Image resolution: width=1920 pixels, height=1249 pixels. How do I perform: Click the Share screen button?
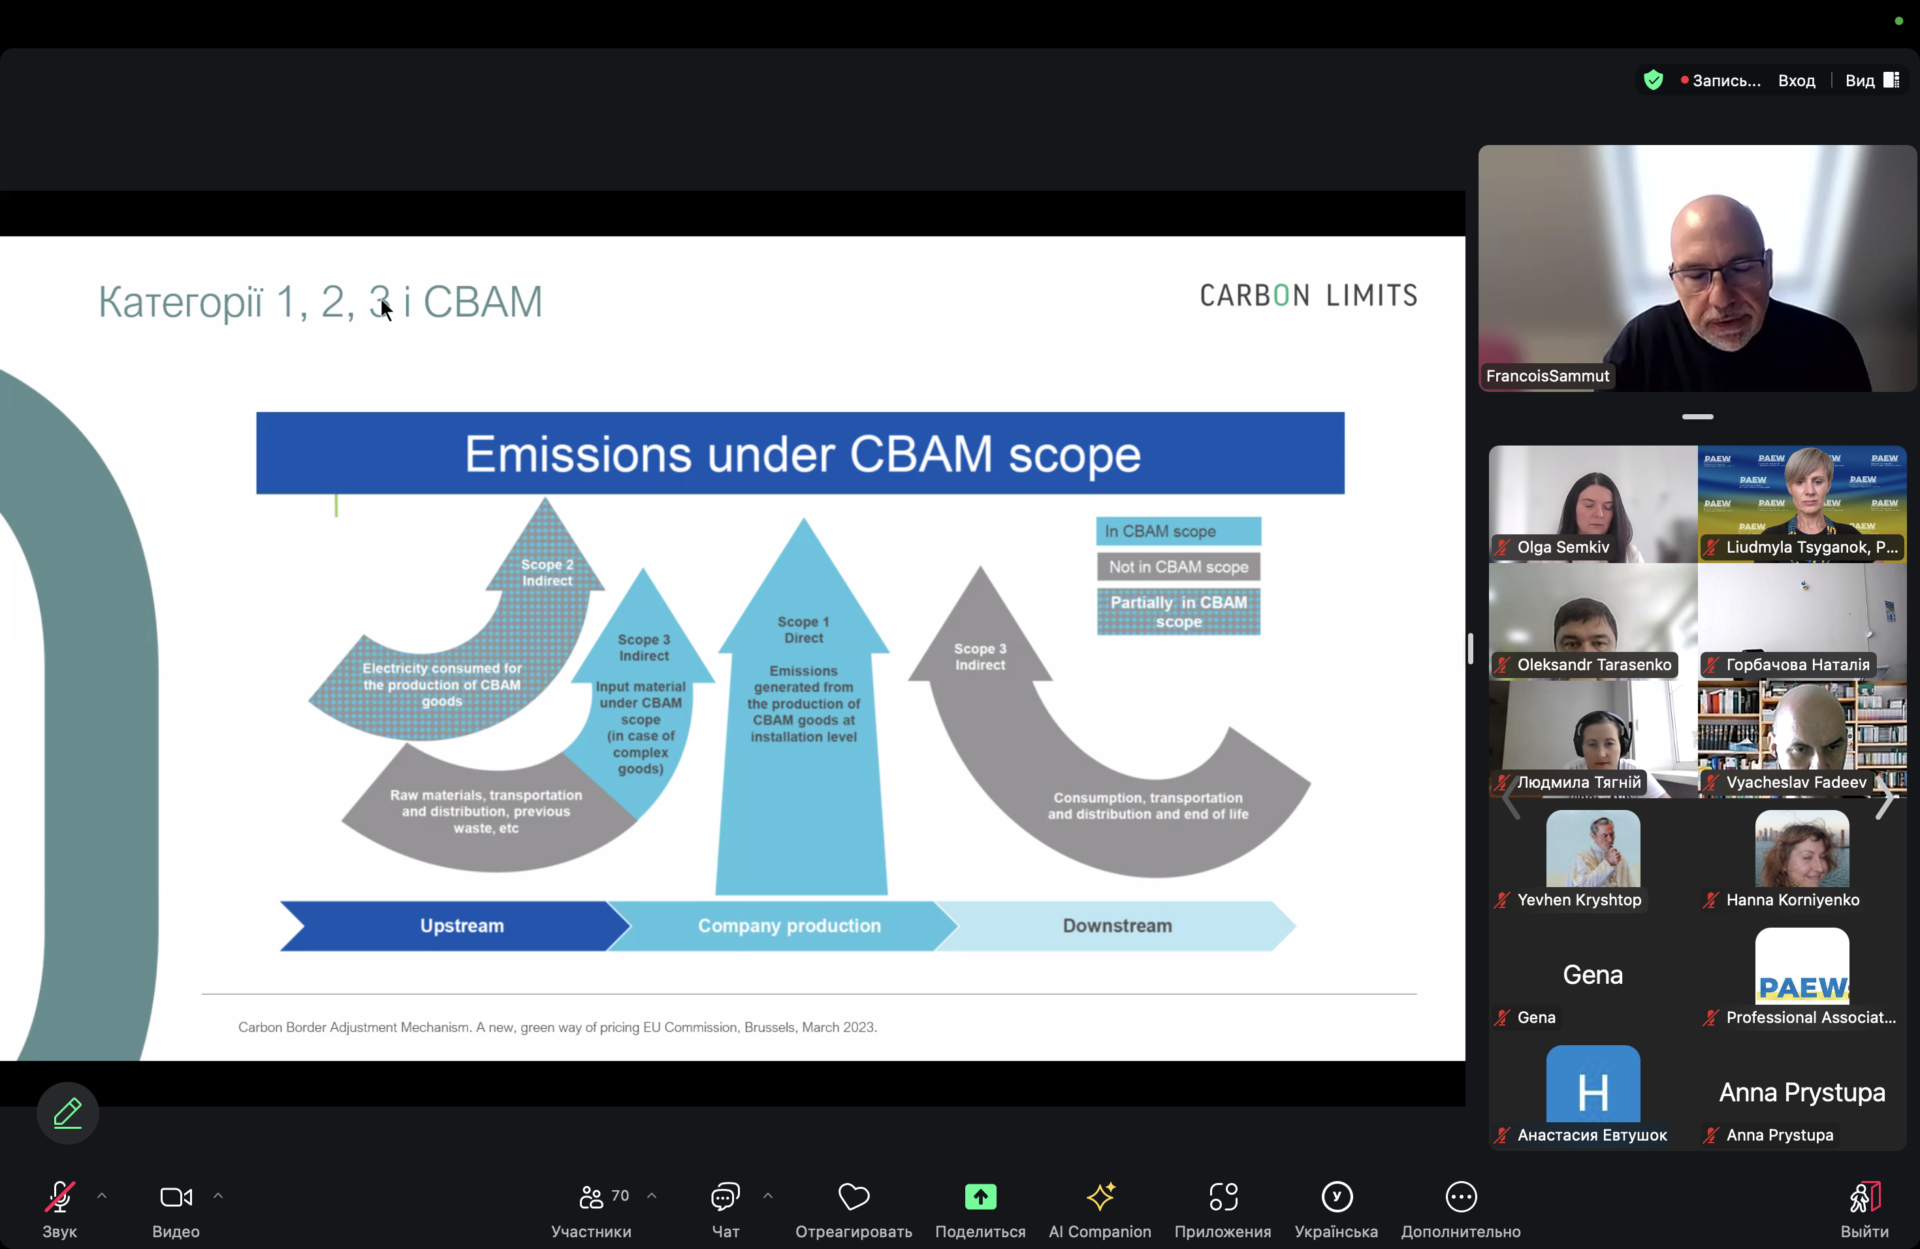(980, 1197)
